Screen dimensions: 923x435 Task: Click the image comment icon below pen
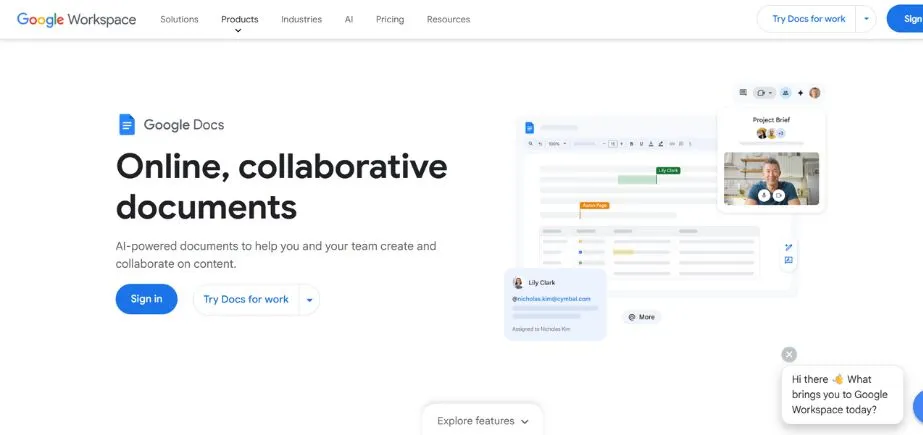789,260
